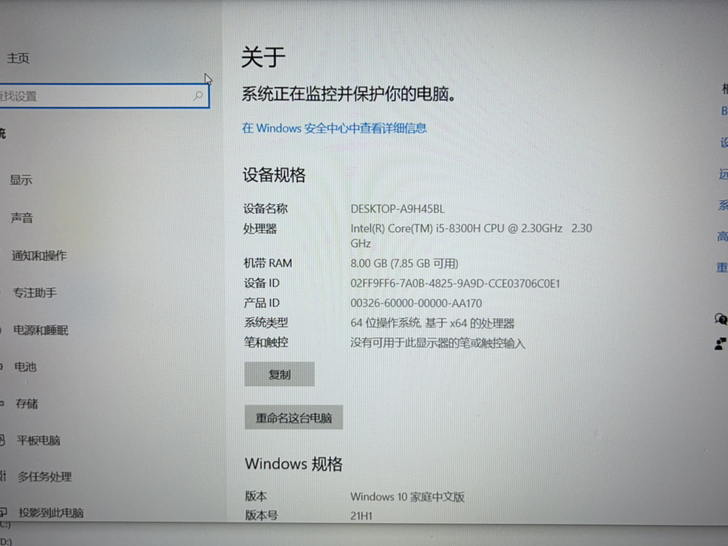The image size is (728, 546).
Task: Select 通知和操作 in the sidebar
Action: click(39, 255)
